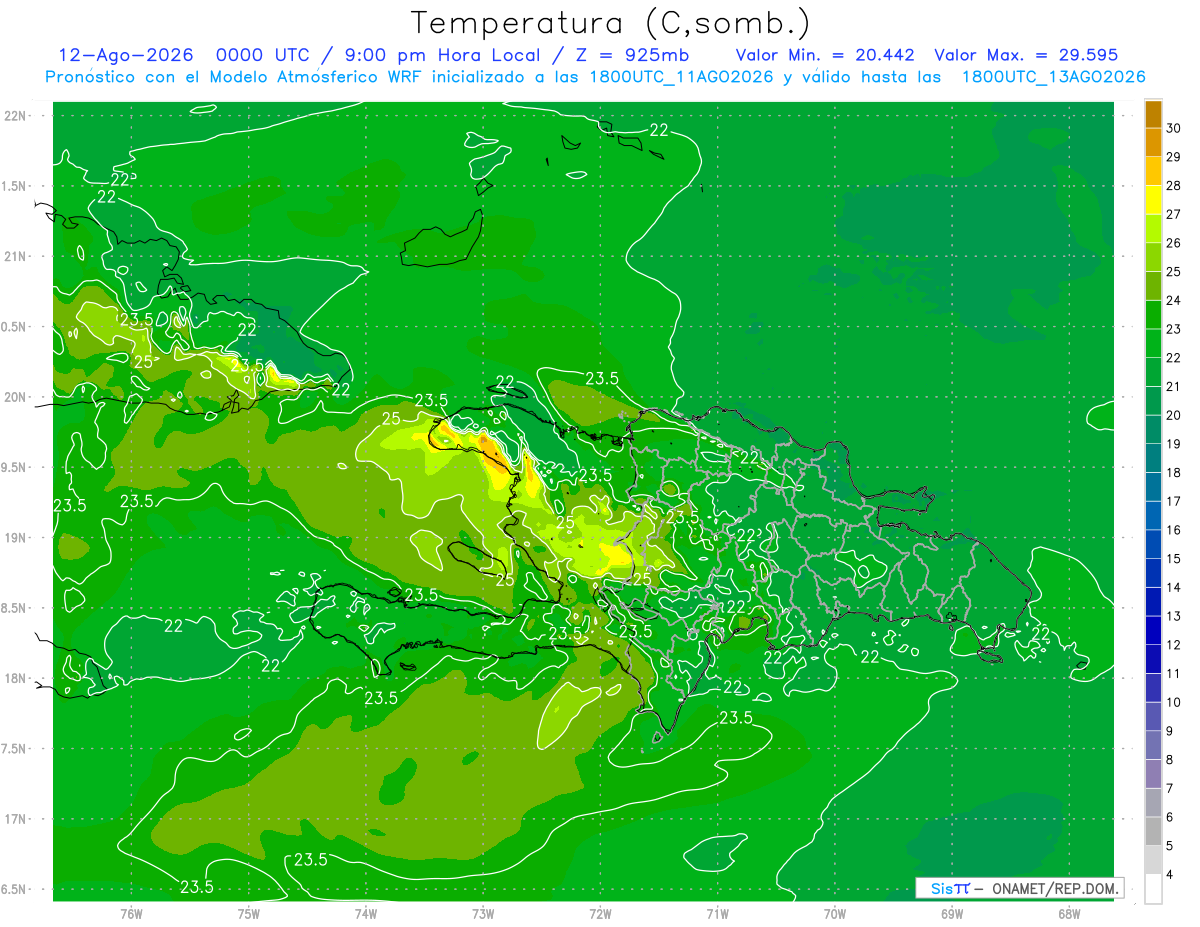
Task: Click legend value 10
Action: [x=1174, y=702]
